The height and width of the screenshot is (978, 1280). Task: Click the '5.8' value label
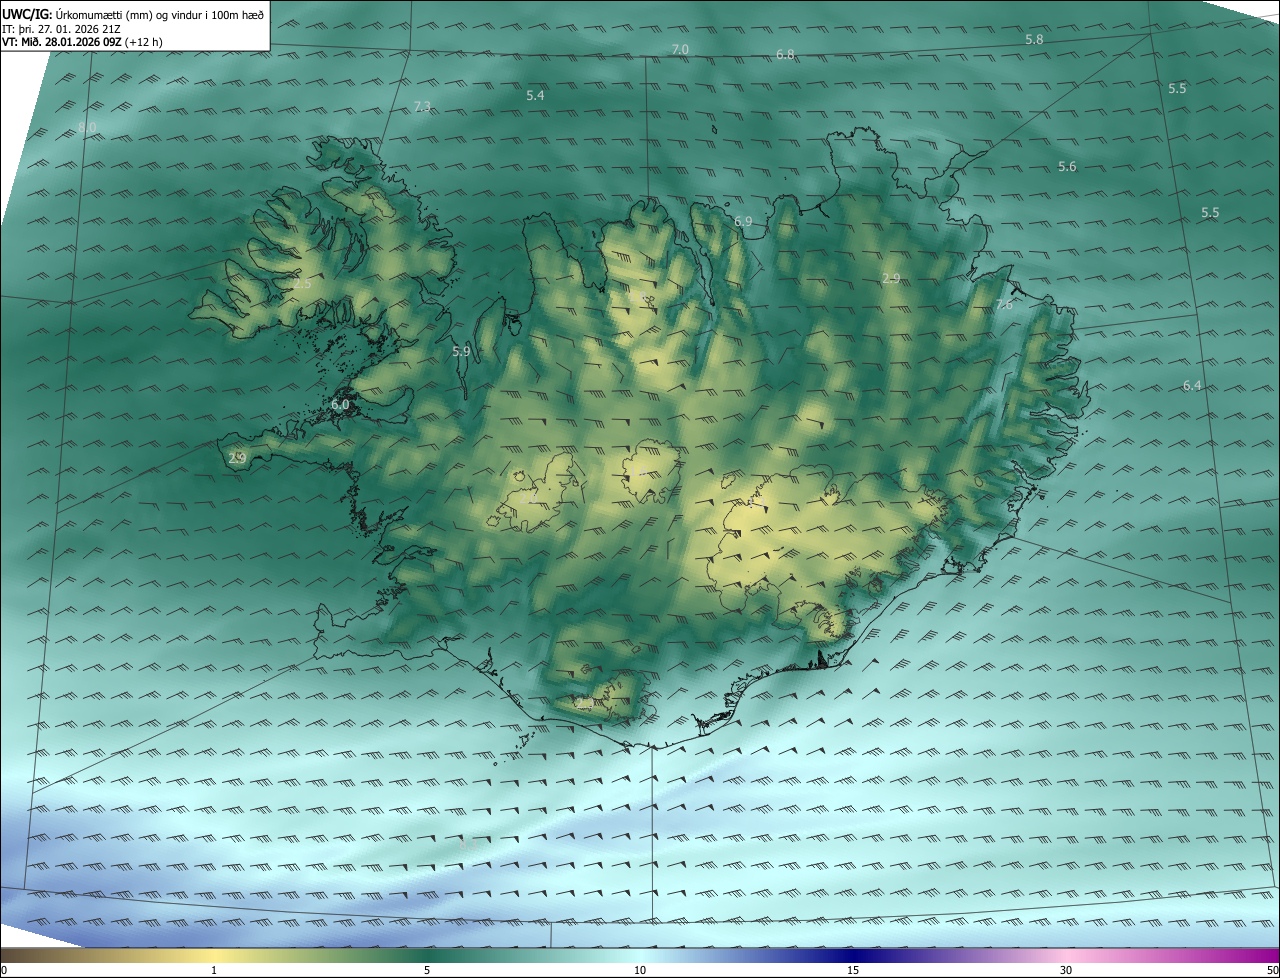pyautogui.click(x=1034, y=39)
